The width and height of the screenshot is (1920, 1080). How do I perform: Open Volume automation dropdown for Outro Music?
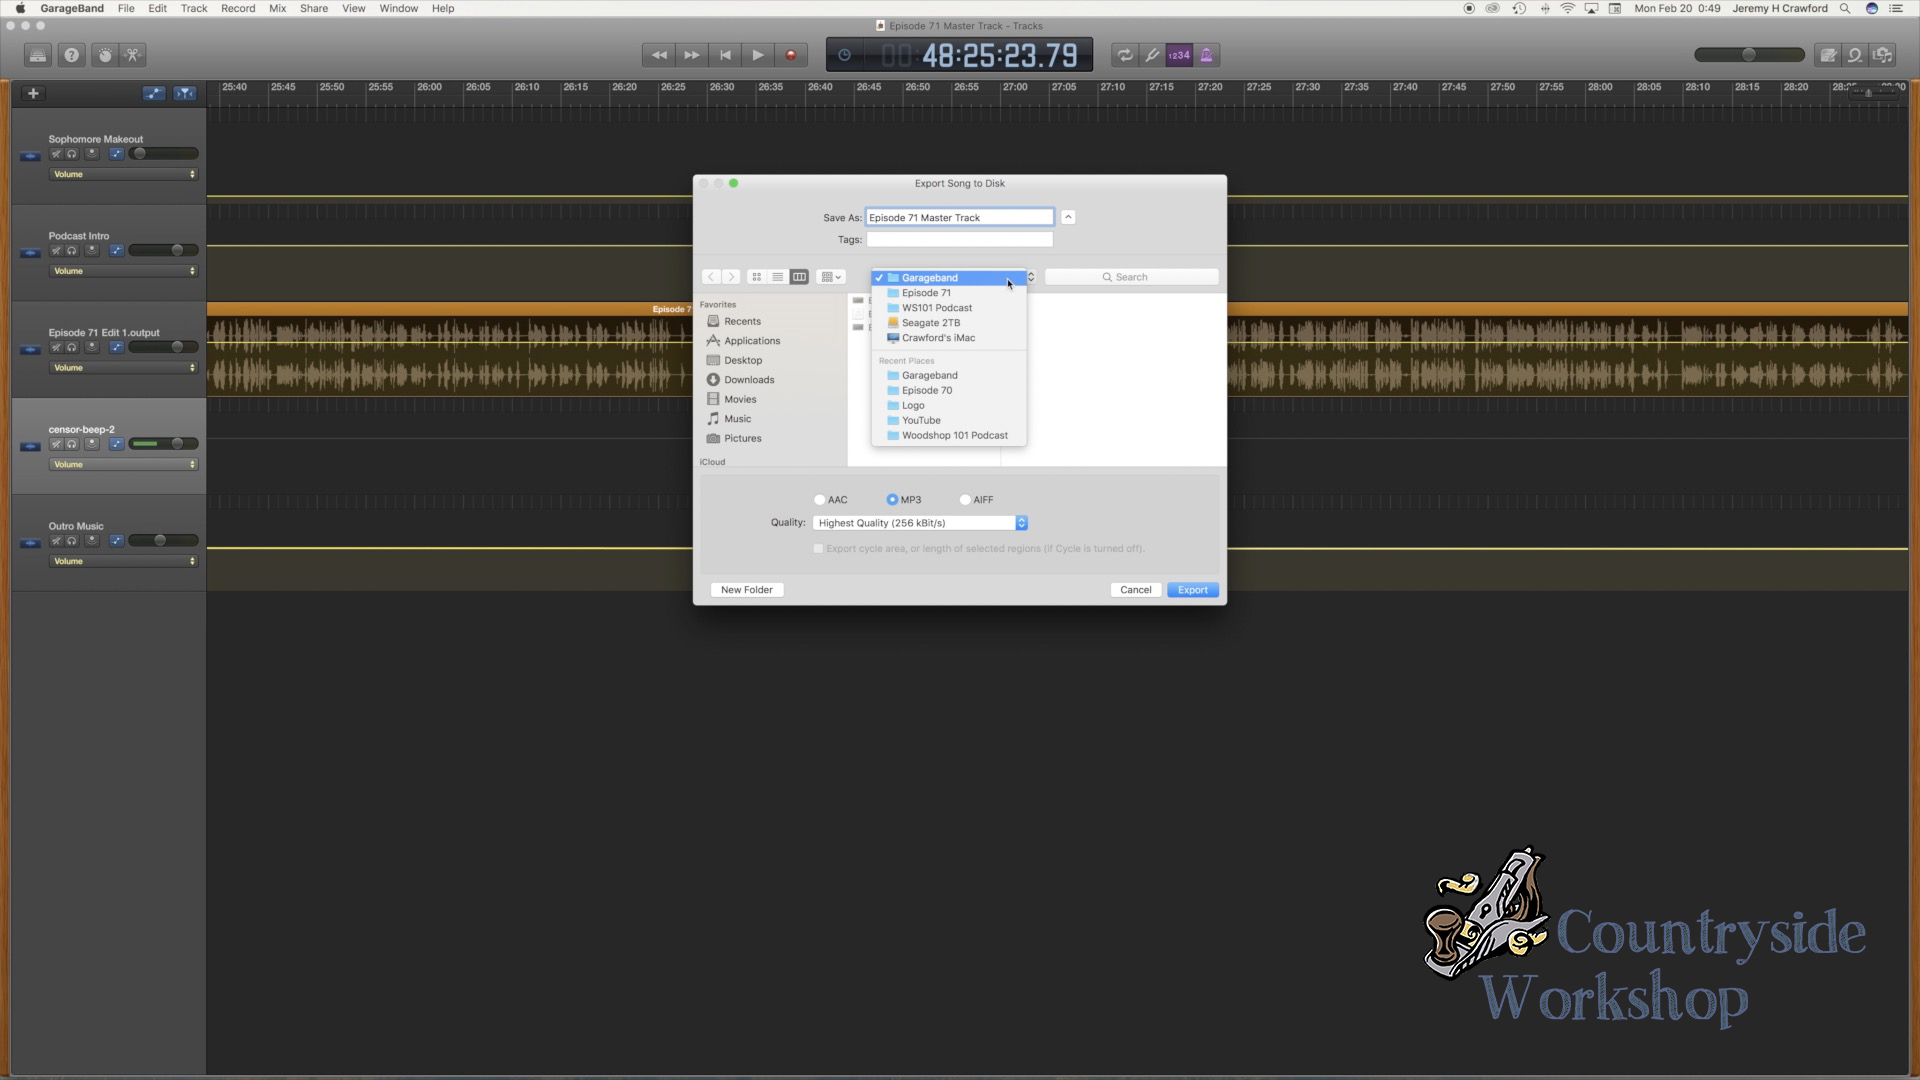[124, 562]
